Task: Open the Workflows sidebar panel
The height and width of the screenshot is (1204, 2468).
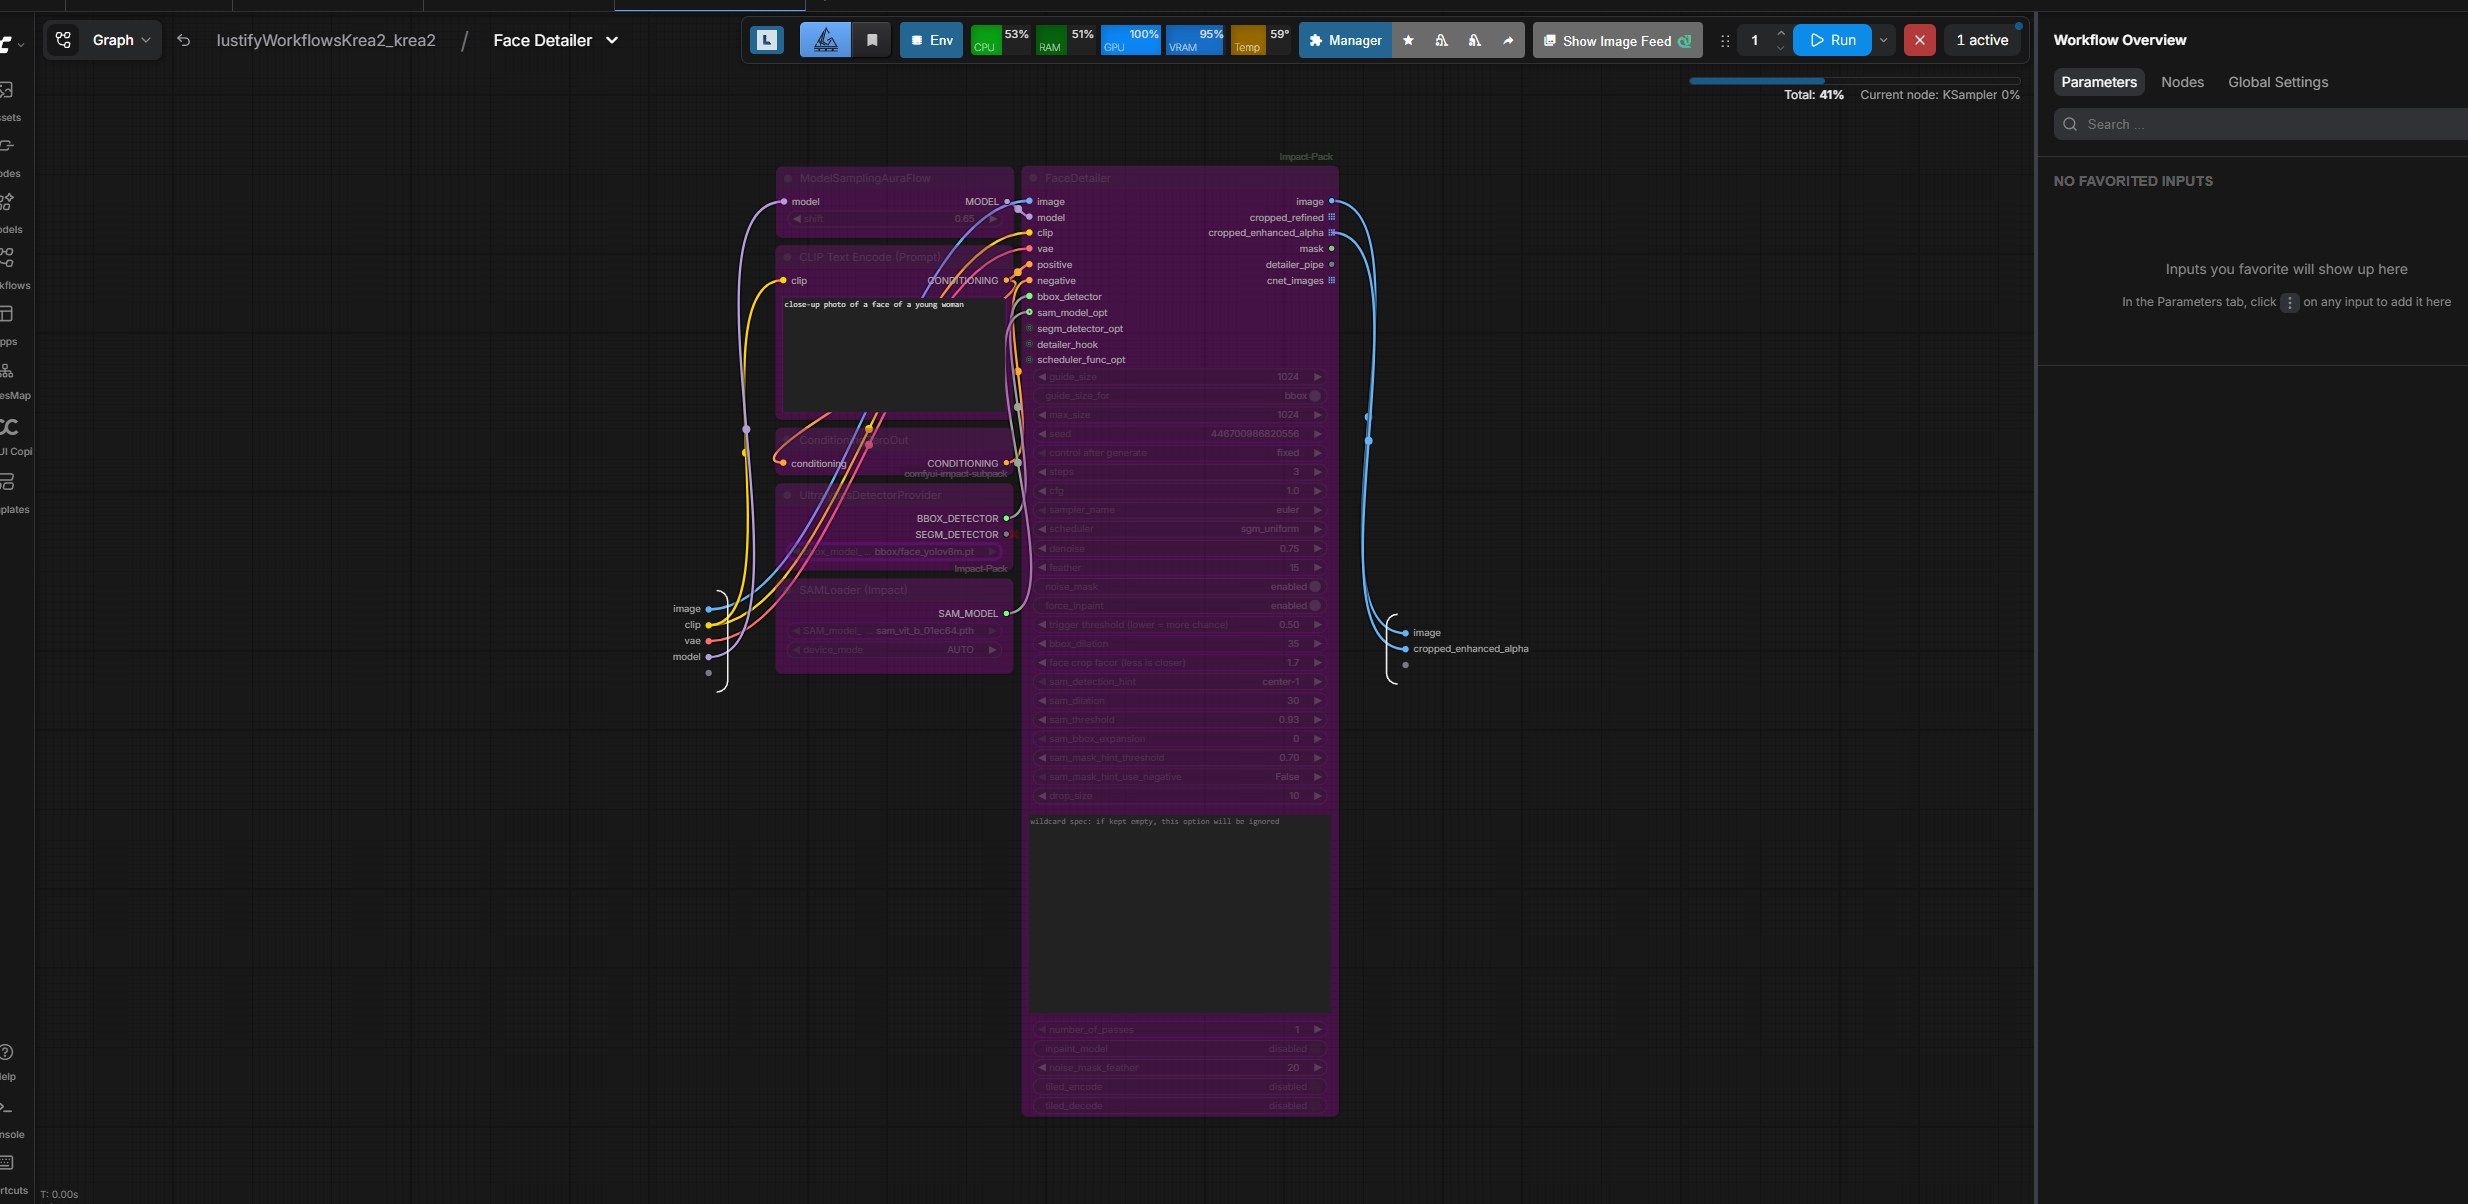Action: pyautogui.click(x=8, y=269)
